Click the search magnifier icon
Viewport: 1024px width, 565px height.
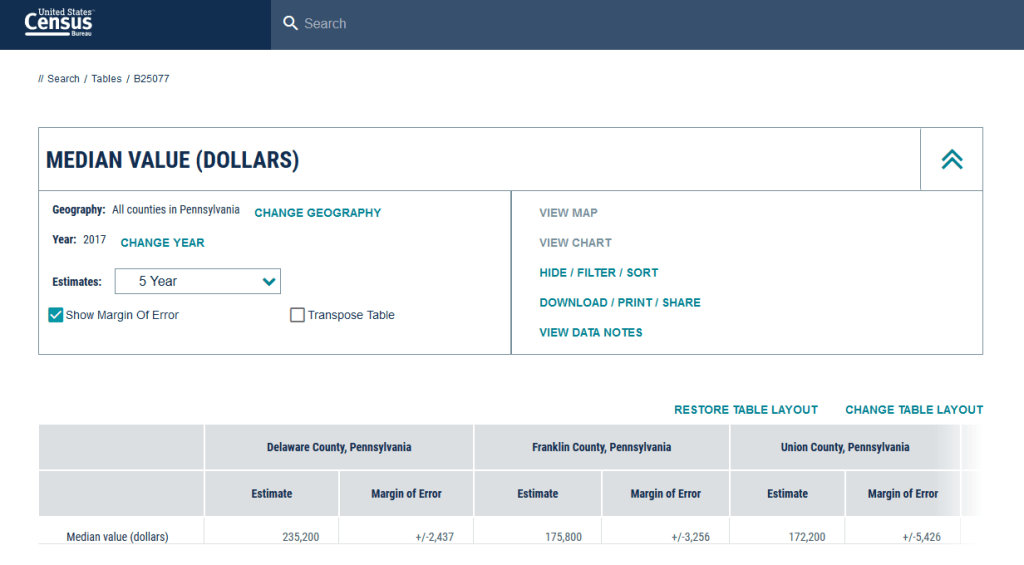tap(290, 23)
